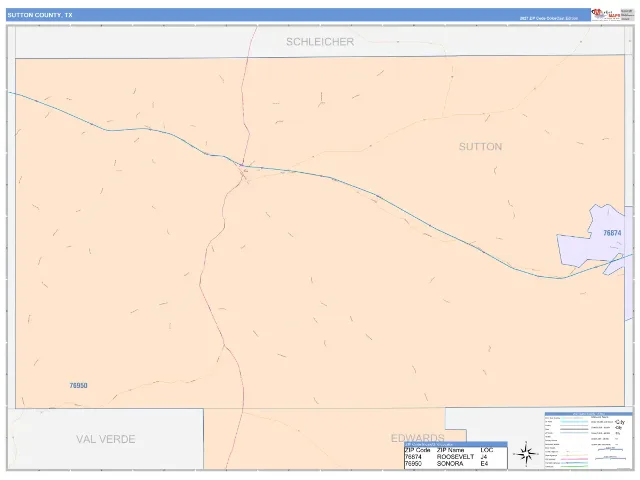Viewport: 640px width, 480px height.
Task: Click the 'ZIP Name' column header
Action: coord(450,450)
